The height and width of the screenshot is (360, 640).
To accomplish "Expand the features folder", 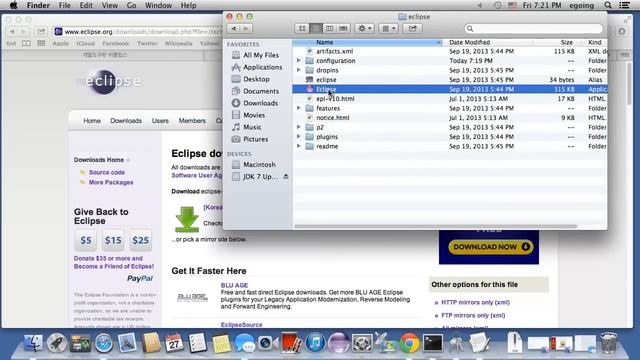I will point(299,108).
